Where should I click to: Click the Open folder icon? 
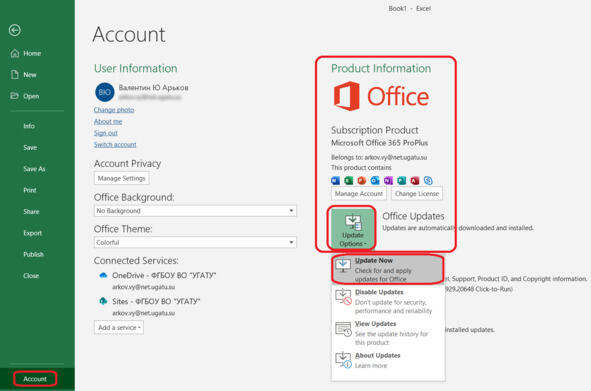click(x=15, y=96)
